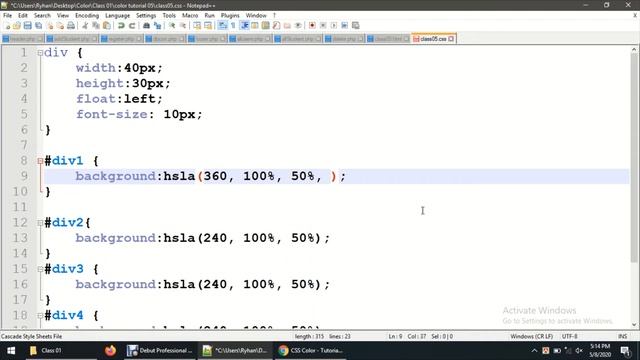The image size is (640, 360).
Task: Save the recorded macro icon
Action: point(356,26)
